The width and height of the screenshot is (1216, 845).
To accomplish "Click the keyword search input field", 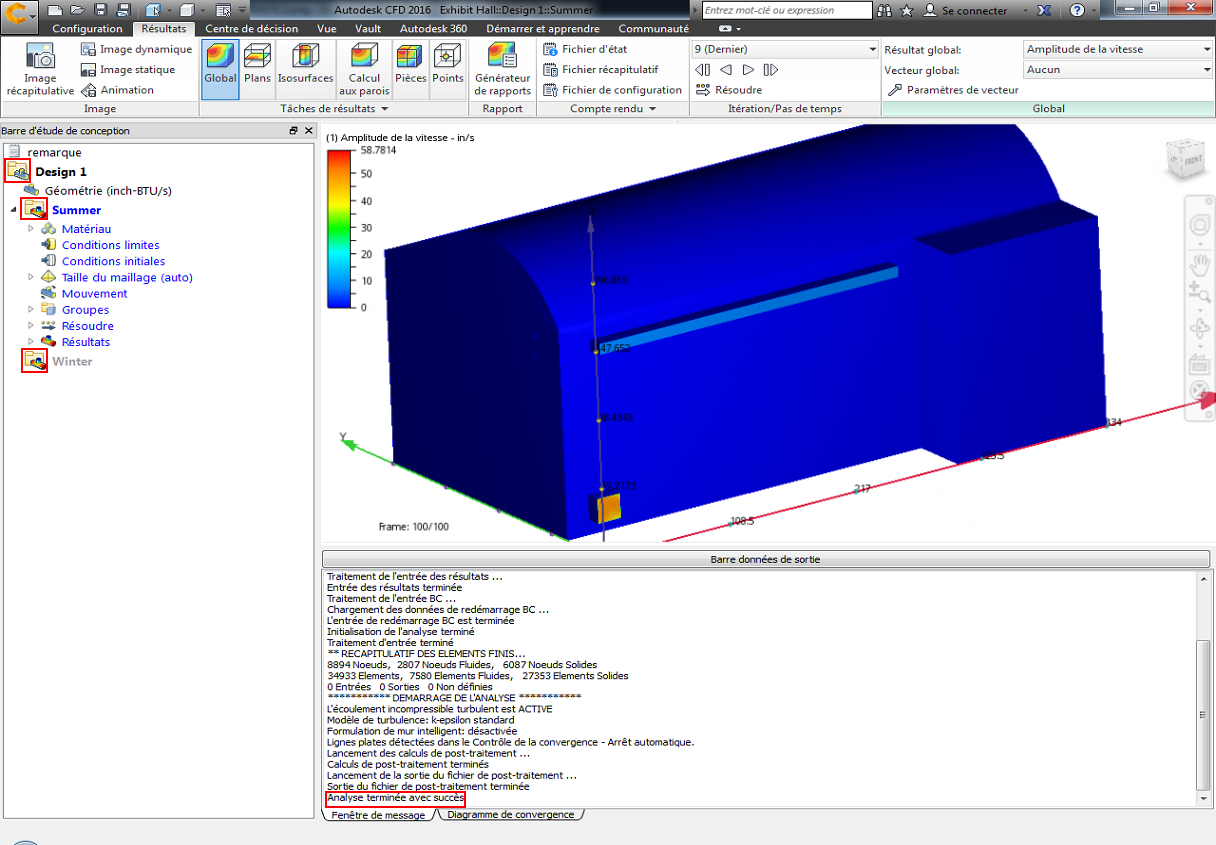I will pos(787,10).
